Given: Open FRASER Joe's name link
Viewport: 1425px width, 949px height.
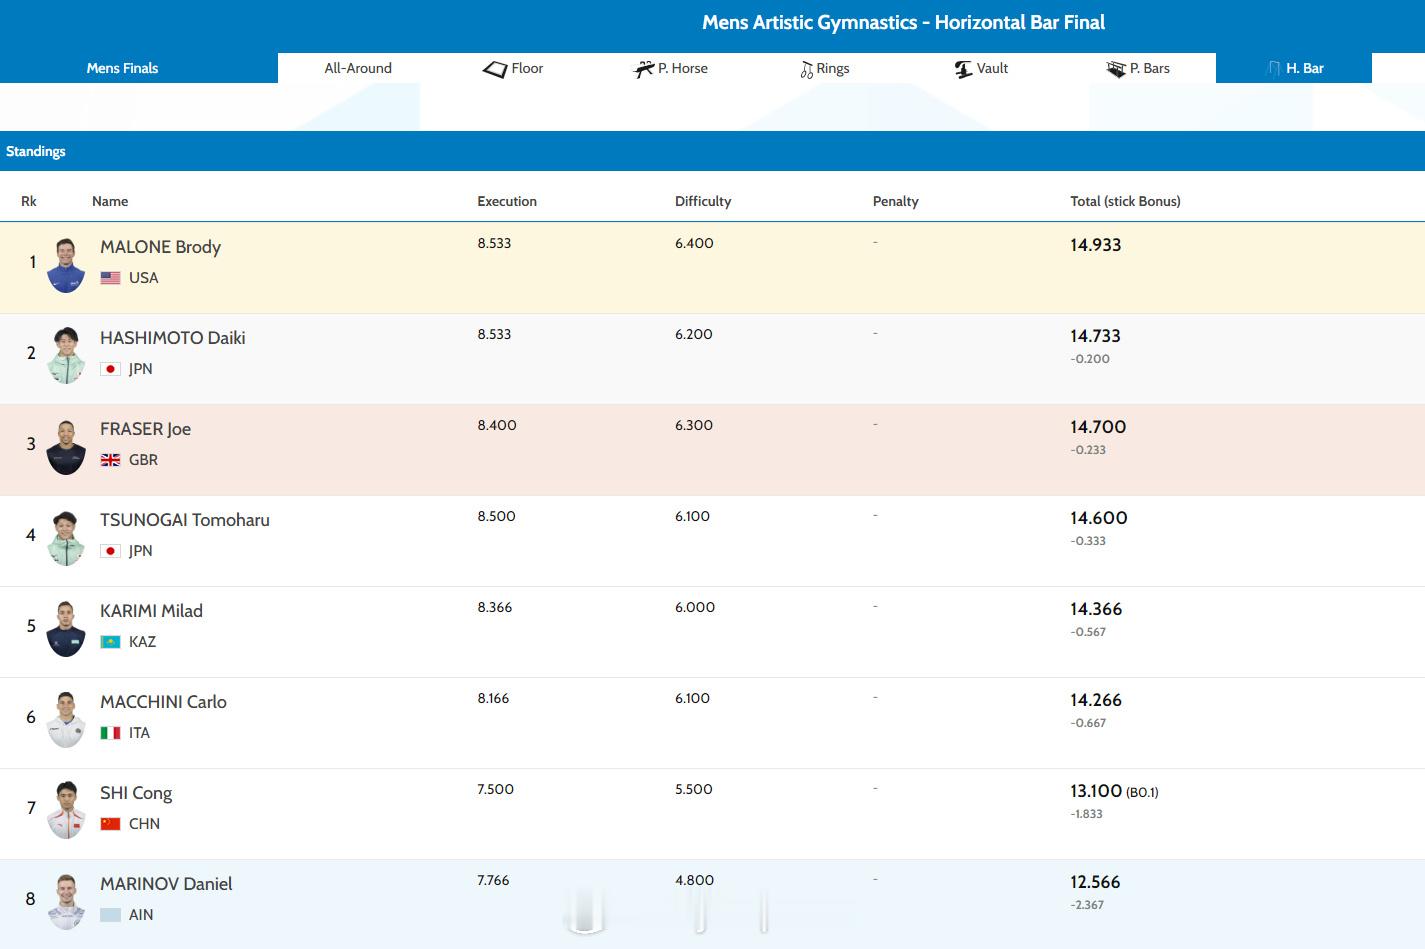Looking at the screenshot, I should [145, 429].
